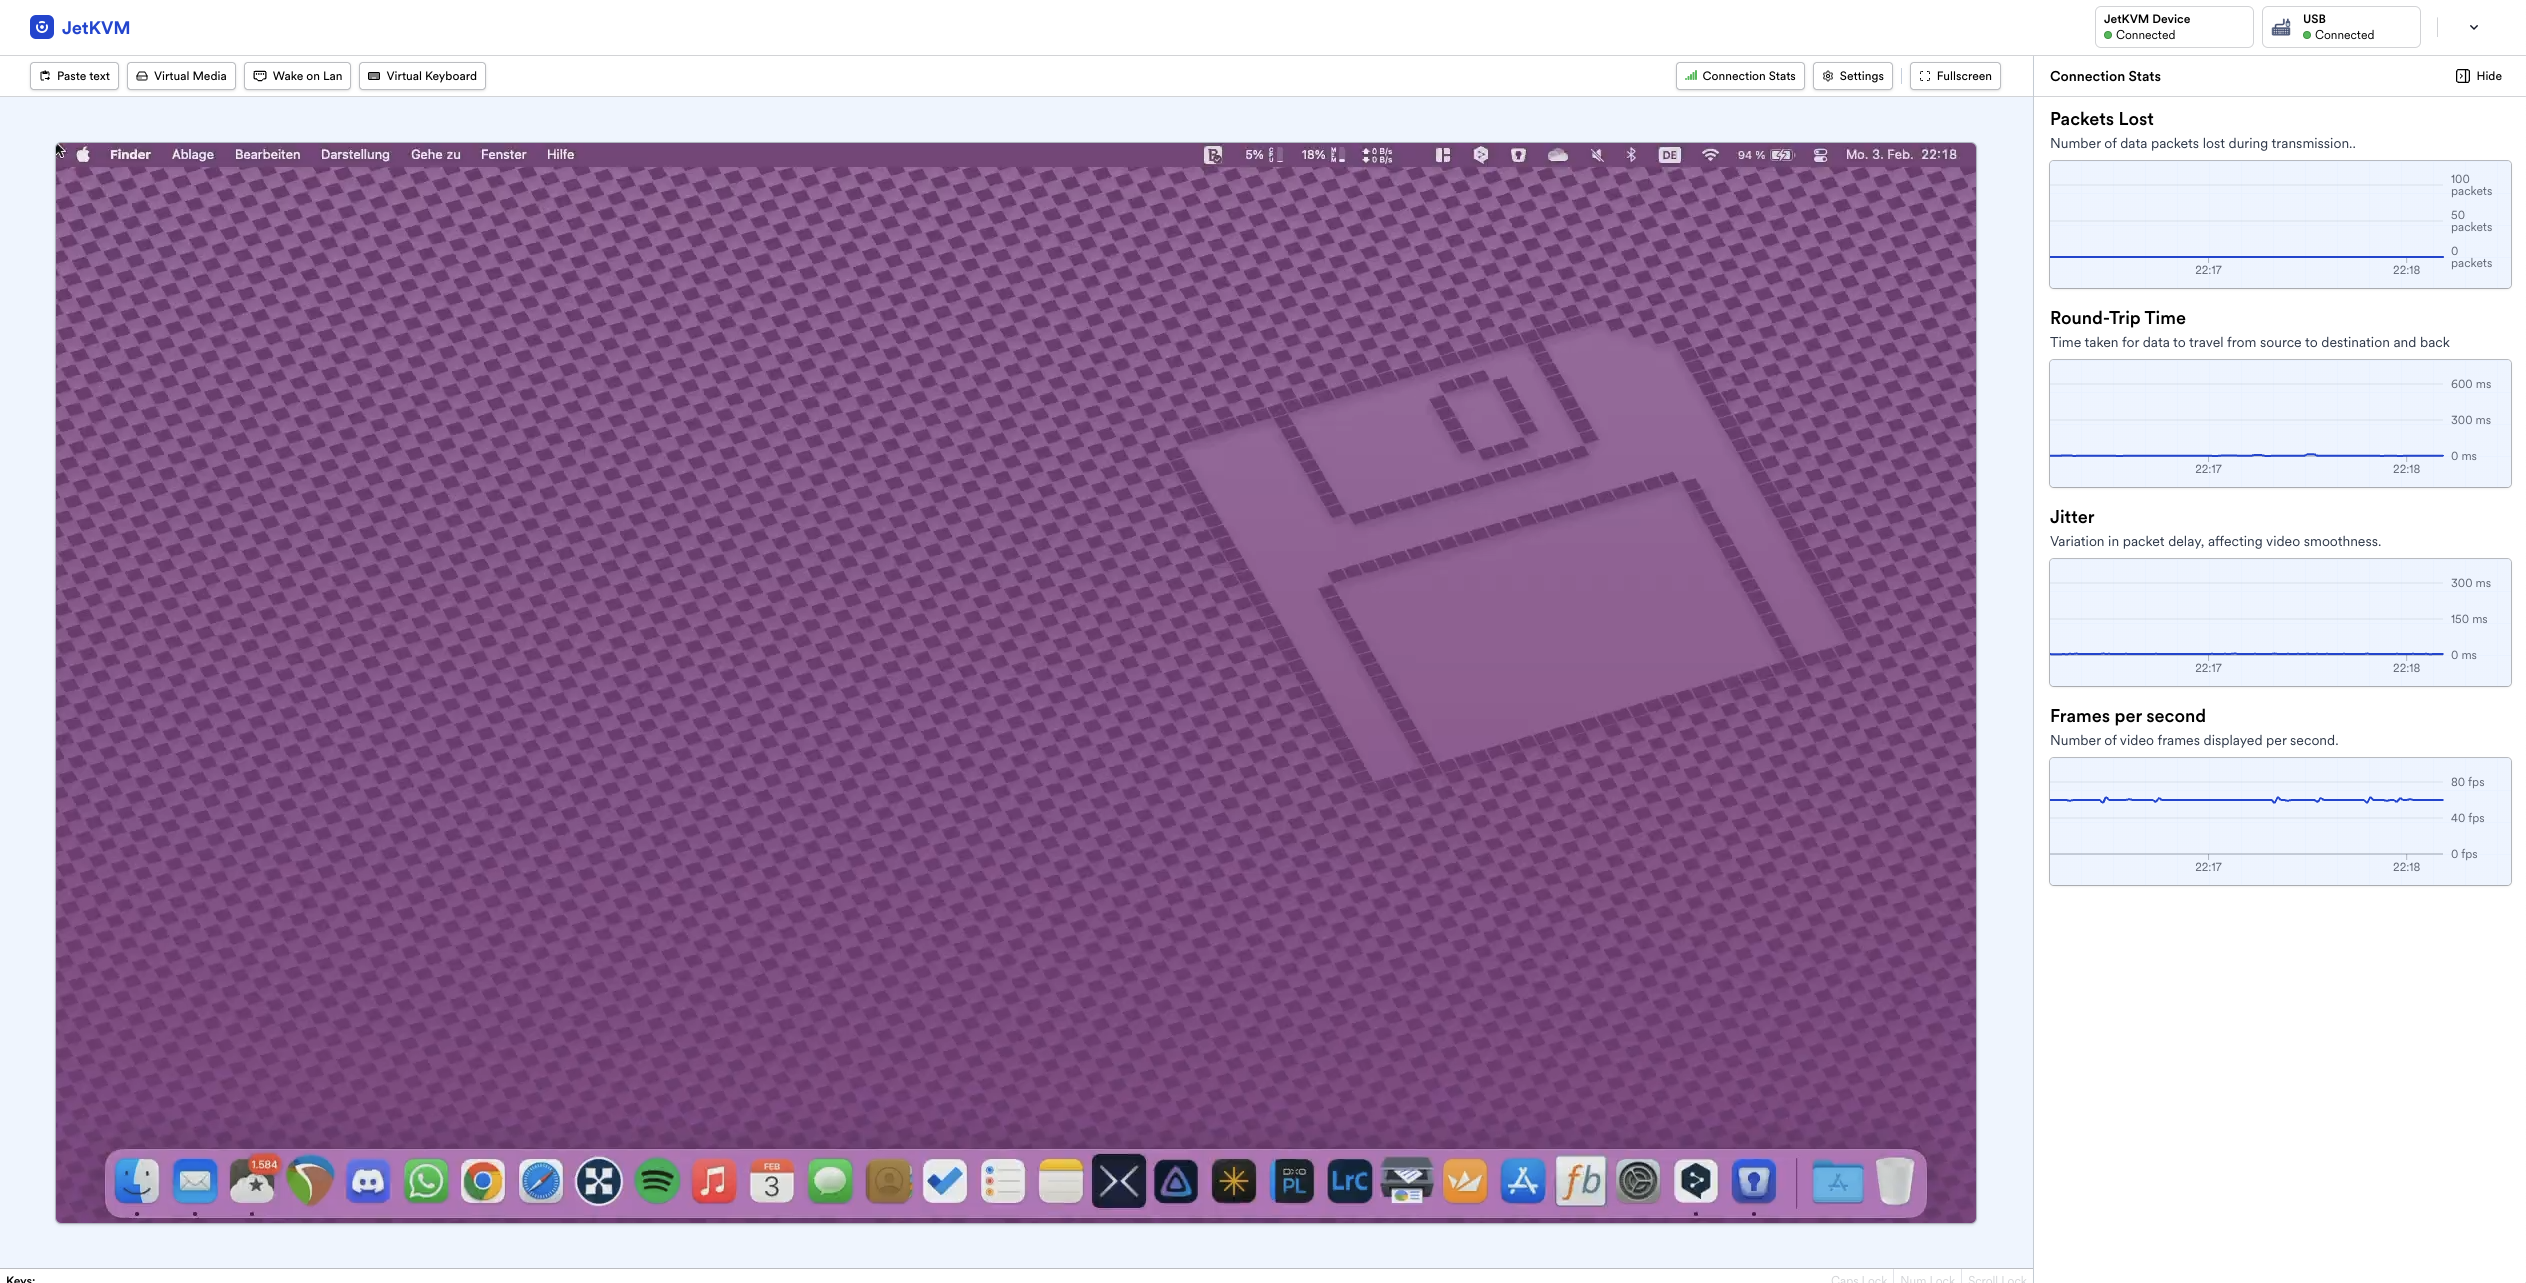Click the Paste text button
Screen dimensions: 2526x1283
coord(75,76)
